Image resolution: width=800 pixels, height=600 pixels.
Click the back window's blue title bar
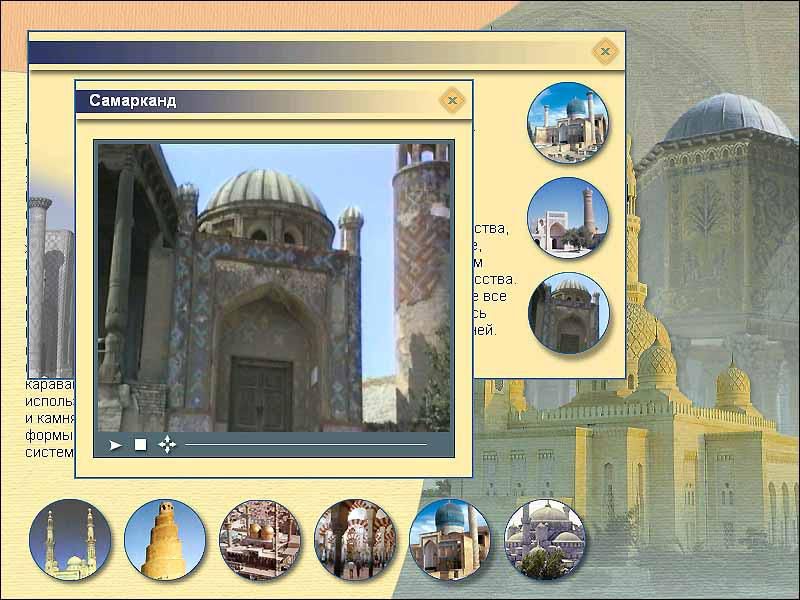pyautogui.click(x=300, y=51)
